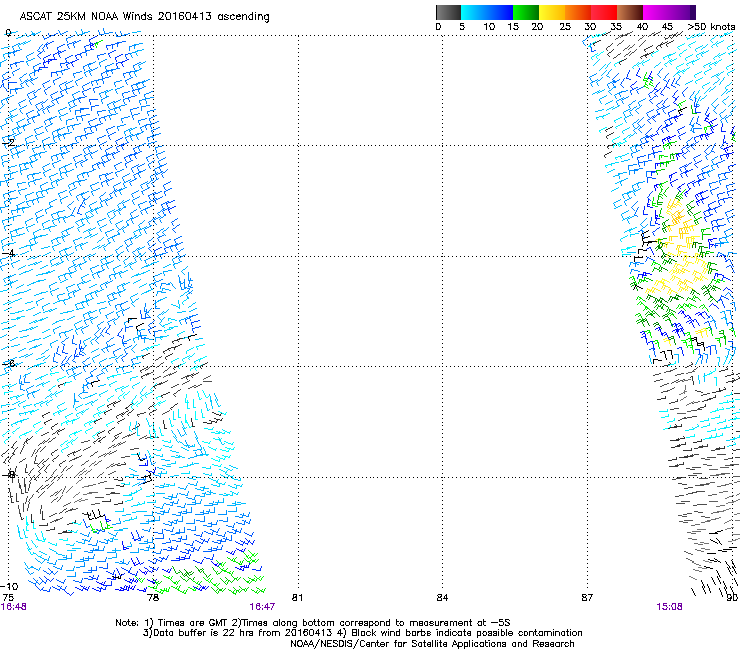Image resolution: width=740 pixels, height=650 pixels.
Task: Click the legend label 10
Action: (489, 27)
